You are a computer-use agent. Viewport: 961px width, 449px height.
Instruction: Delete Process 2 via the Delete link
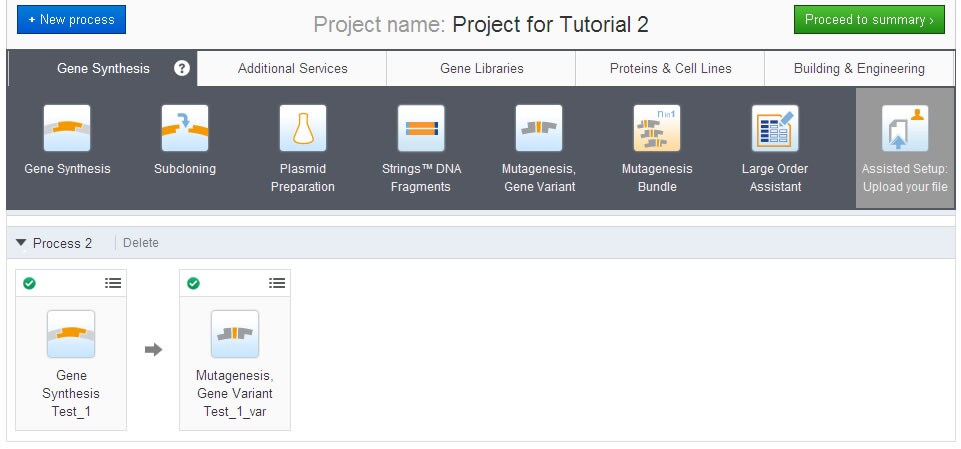(x=140, y=243)
